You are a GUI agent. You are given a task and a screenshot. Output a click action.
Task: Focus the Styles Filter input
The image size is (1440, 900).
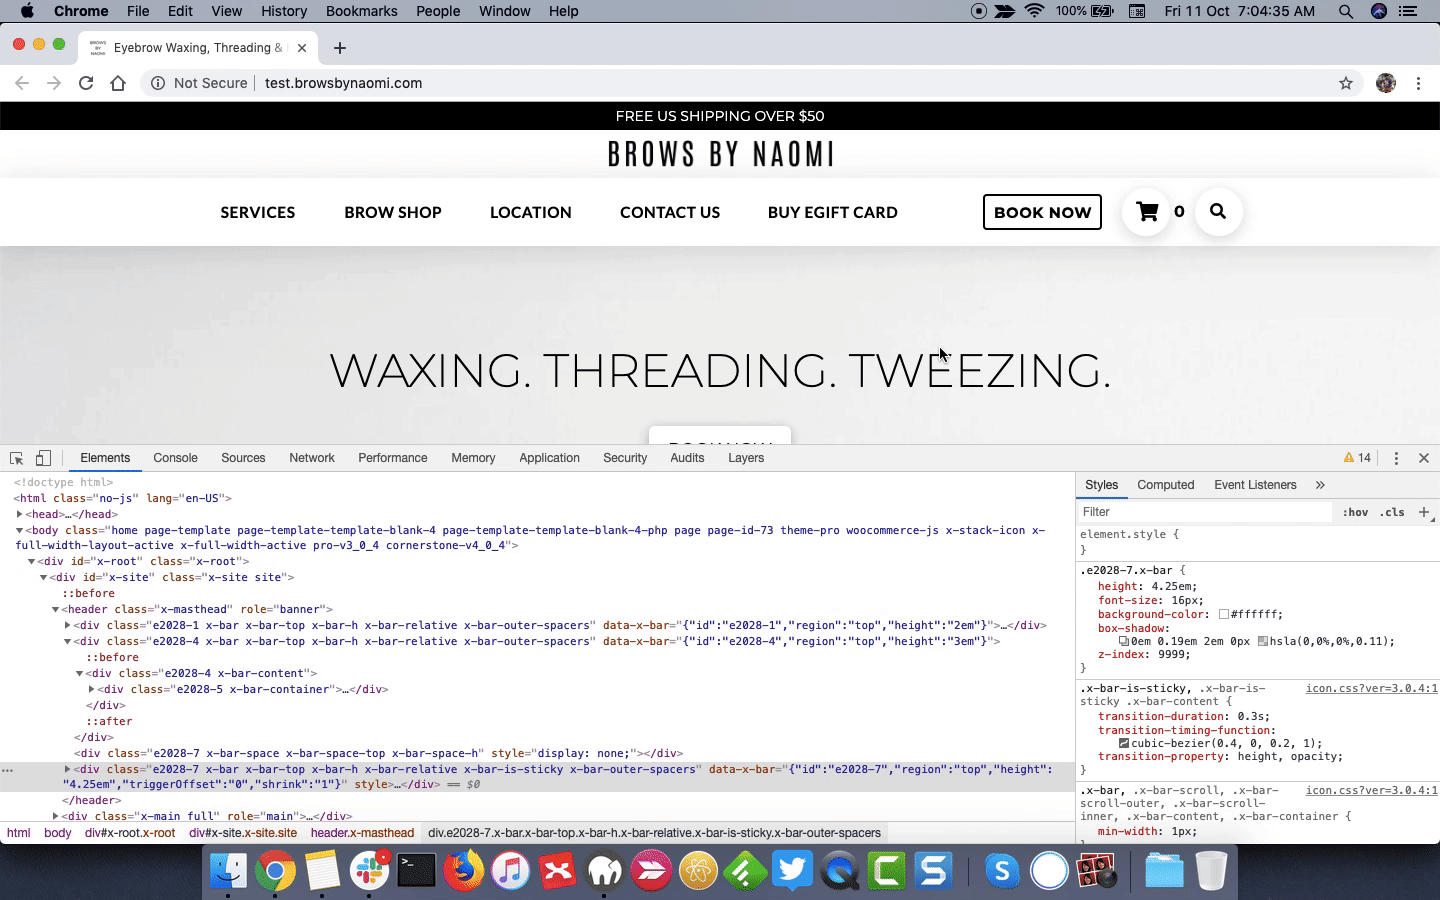[1205, 512]
